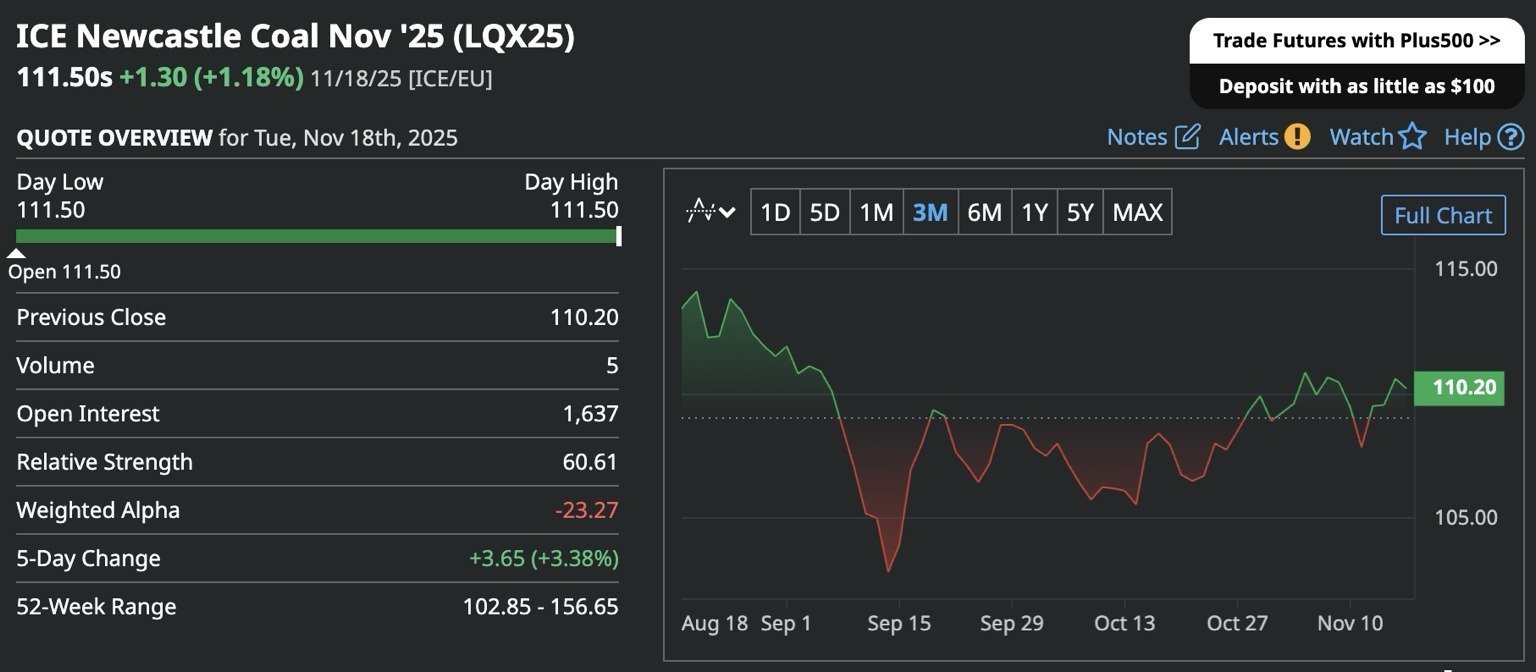Open the Full Chart view
The image size is (1536, 672).
(1442, 215)
